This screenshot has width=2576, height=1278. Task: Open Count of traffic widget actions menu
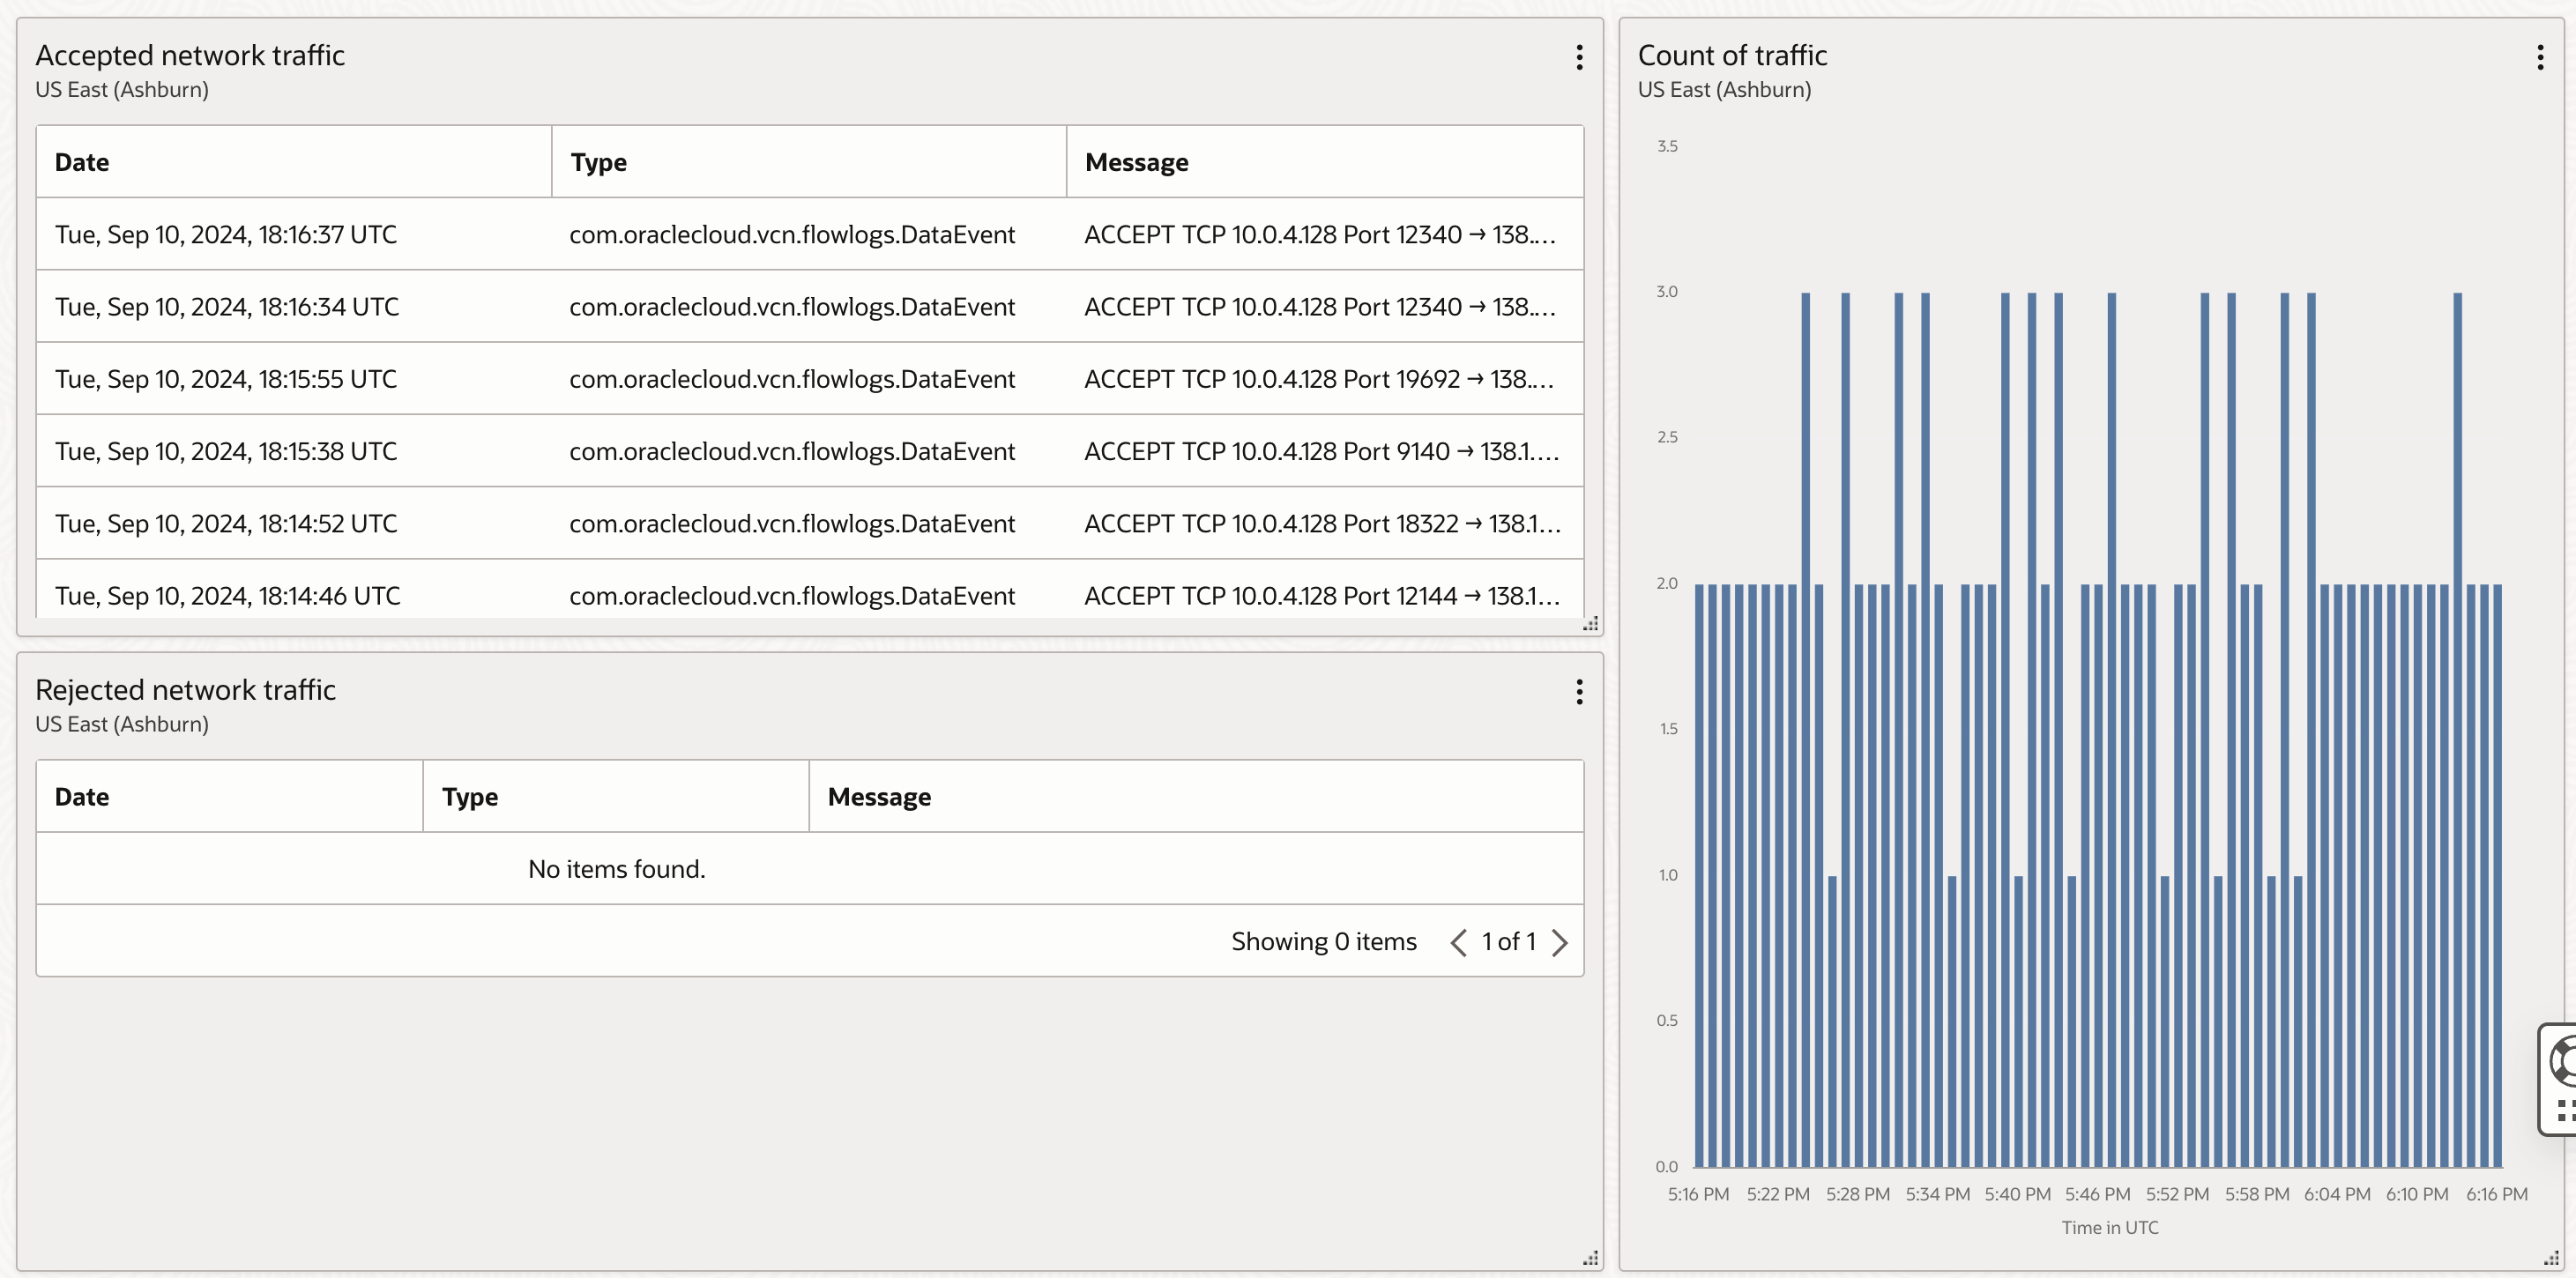point(2540,57)
